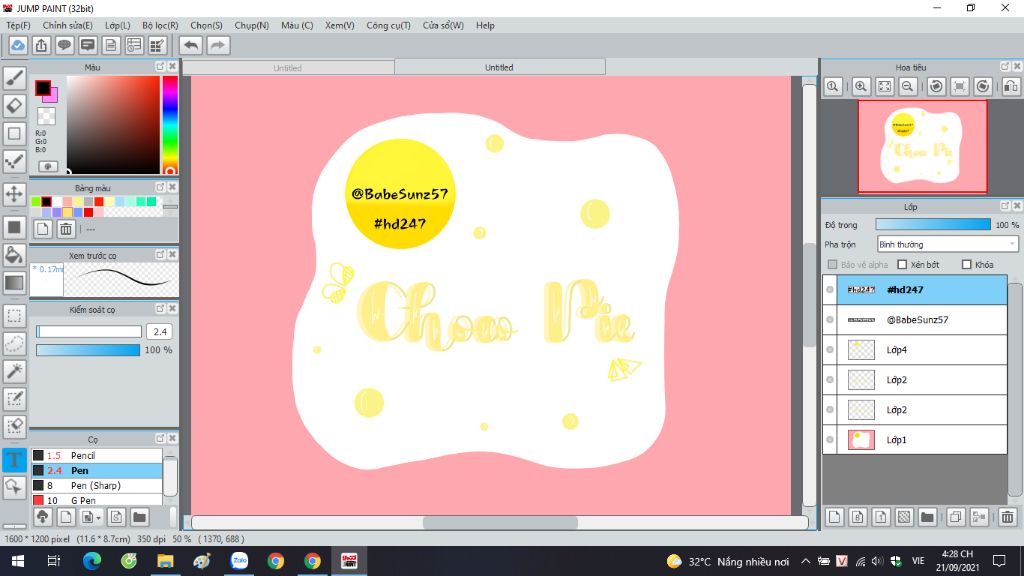The width and height of the screenshot is (1024, 576).
Task: Select the Magic Wand tool
Action: [14, 371]
